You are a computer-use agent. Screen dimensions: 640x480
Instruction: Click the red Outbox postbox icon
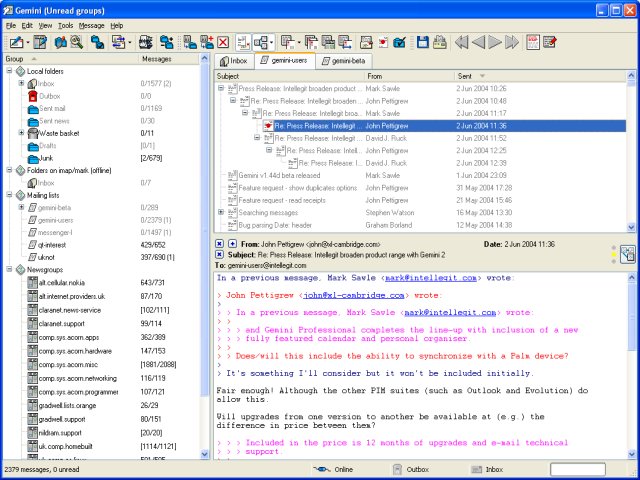(x=33, y=96)
